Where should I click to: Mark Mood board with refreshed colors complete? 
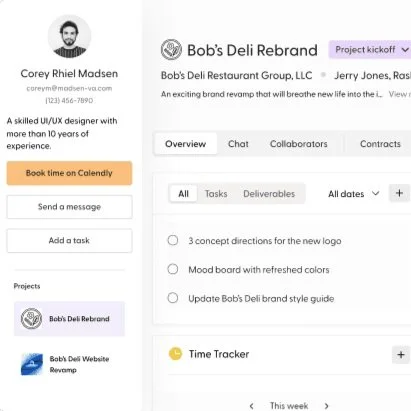[x=173, y=269]
